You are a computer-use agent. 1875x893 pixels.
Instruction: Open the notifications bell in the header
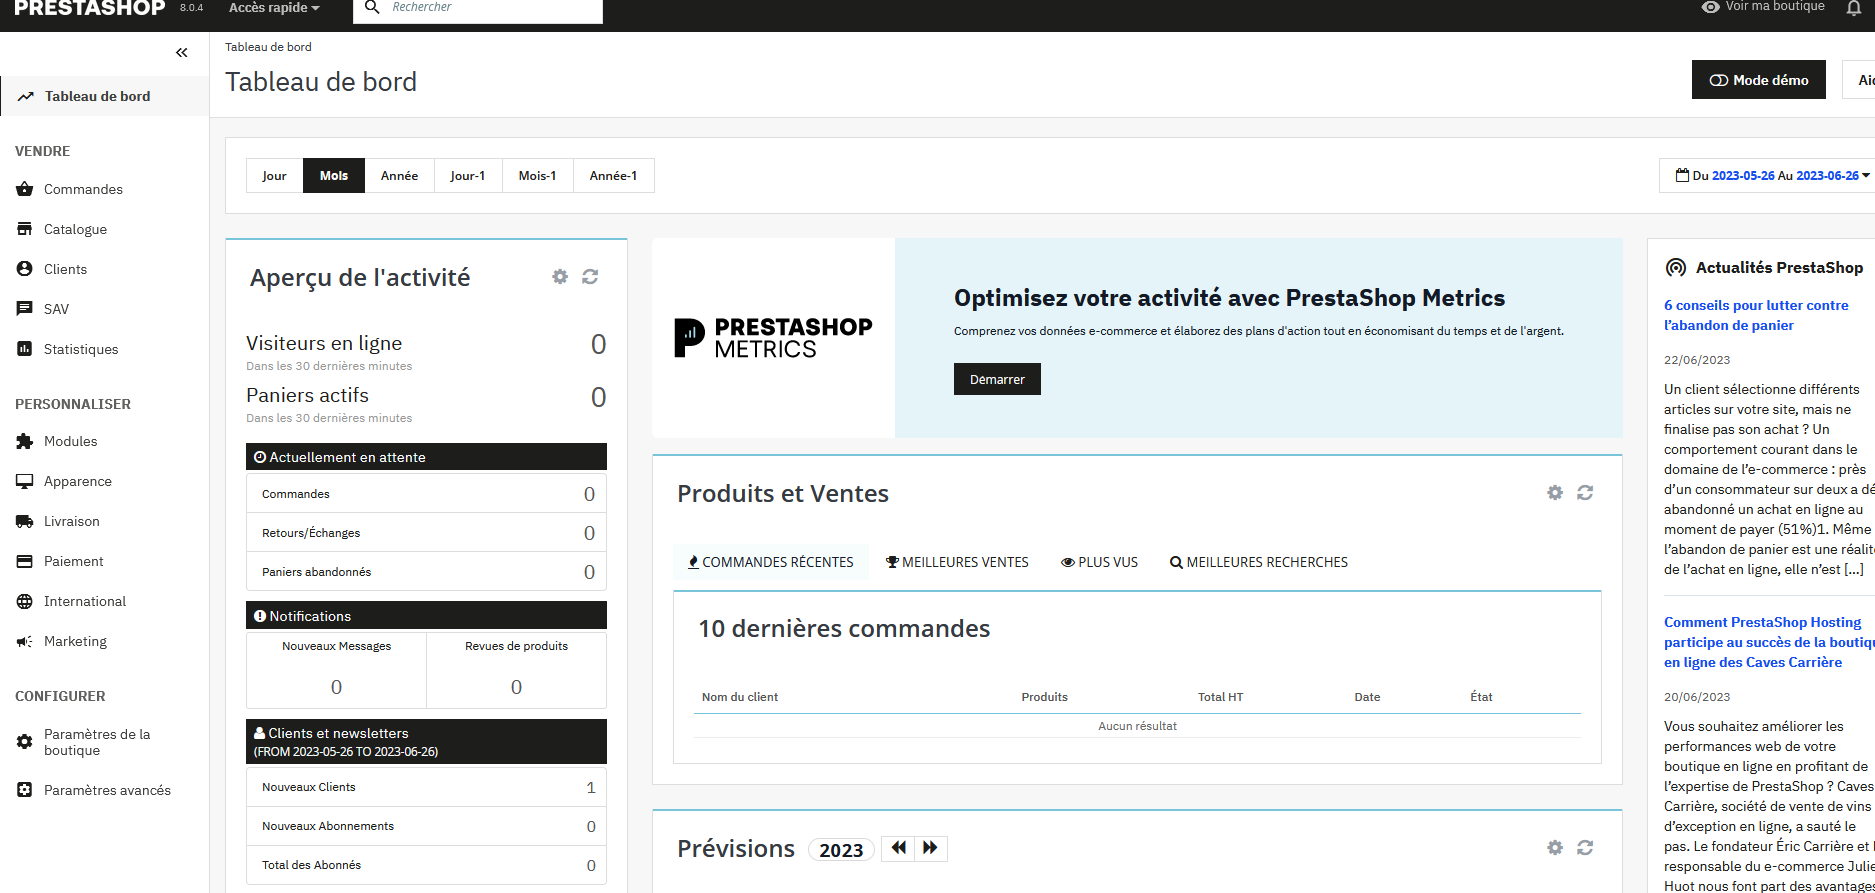pyautogui.click(x=1853, y=8)
